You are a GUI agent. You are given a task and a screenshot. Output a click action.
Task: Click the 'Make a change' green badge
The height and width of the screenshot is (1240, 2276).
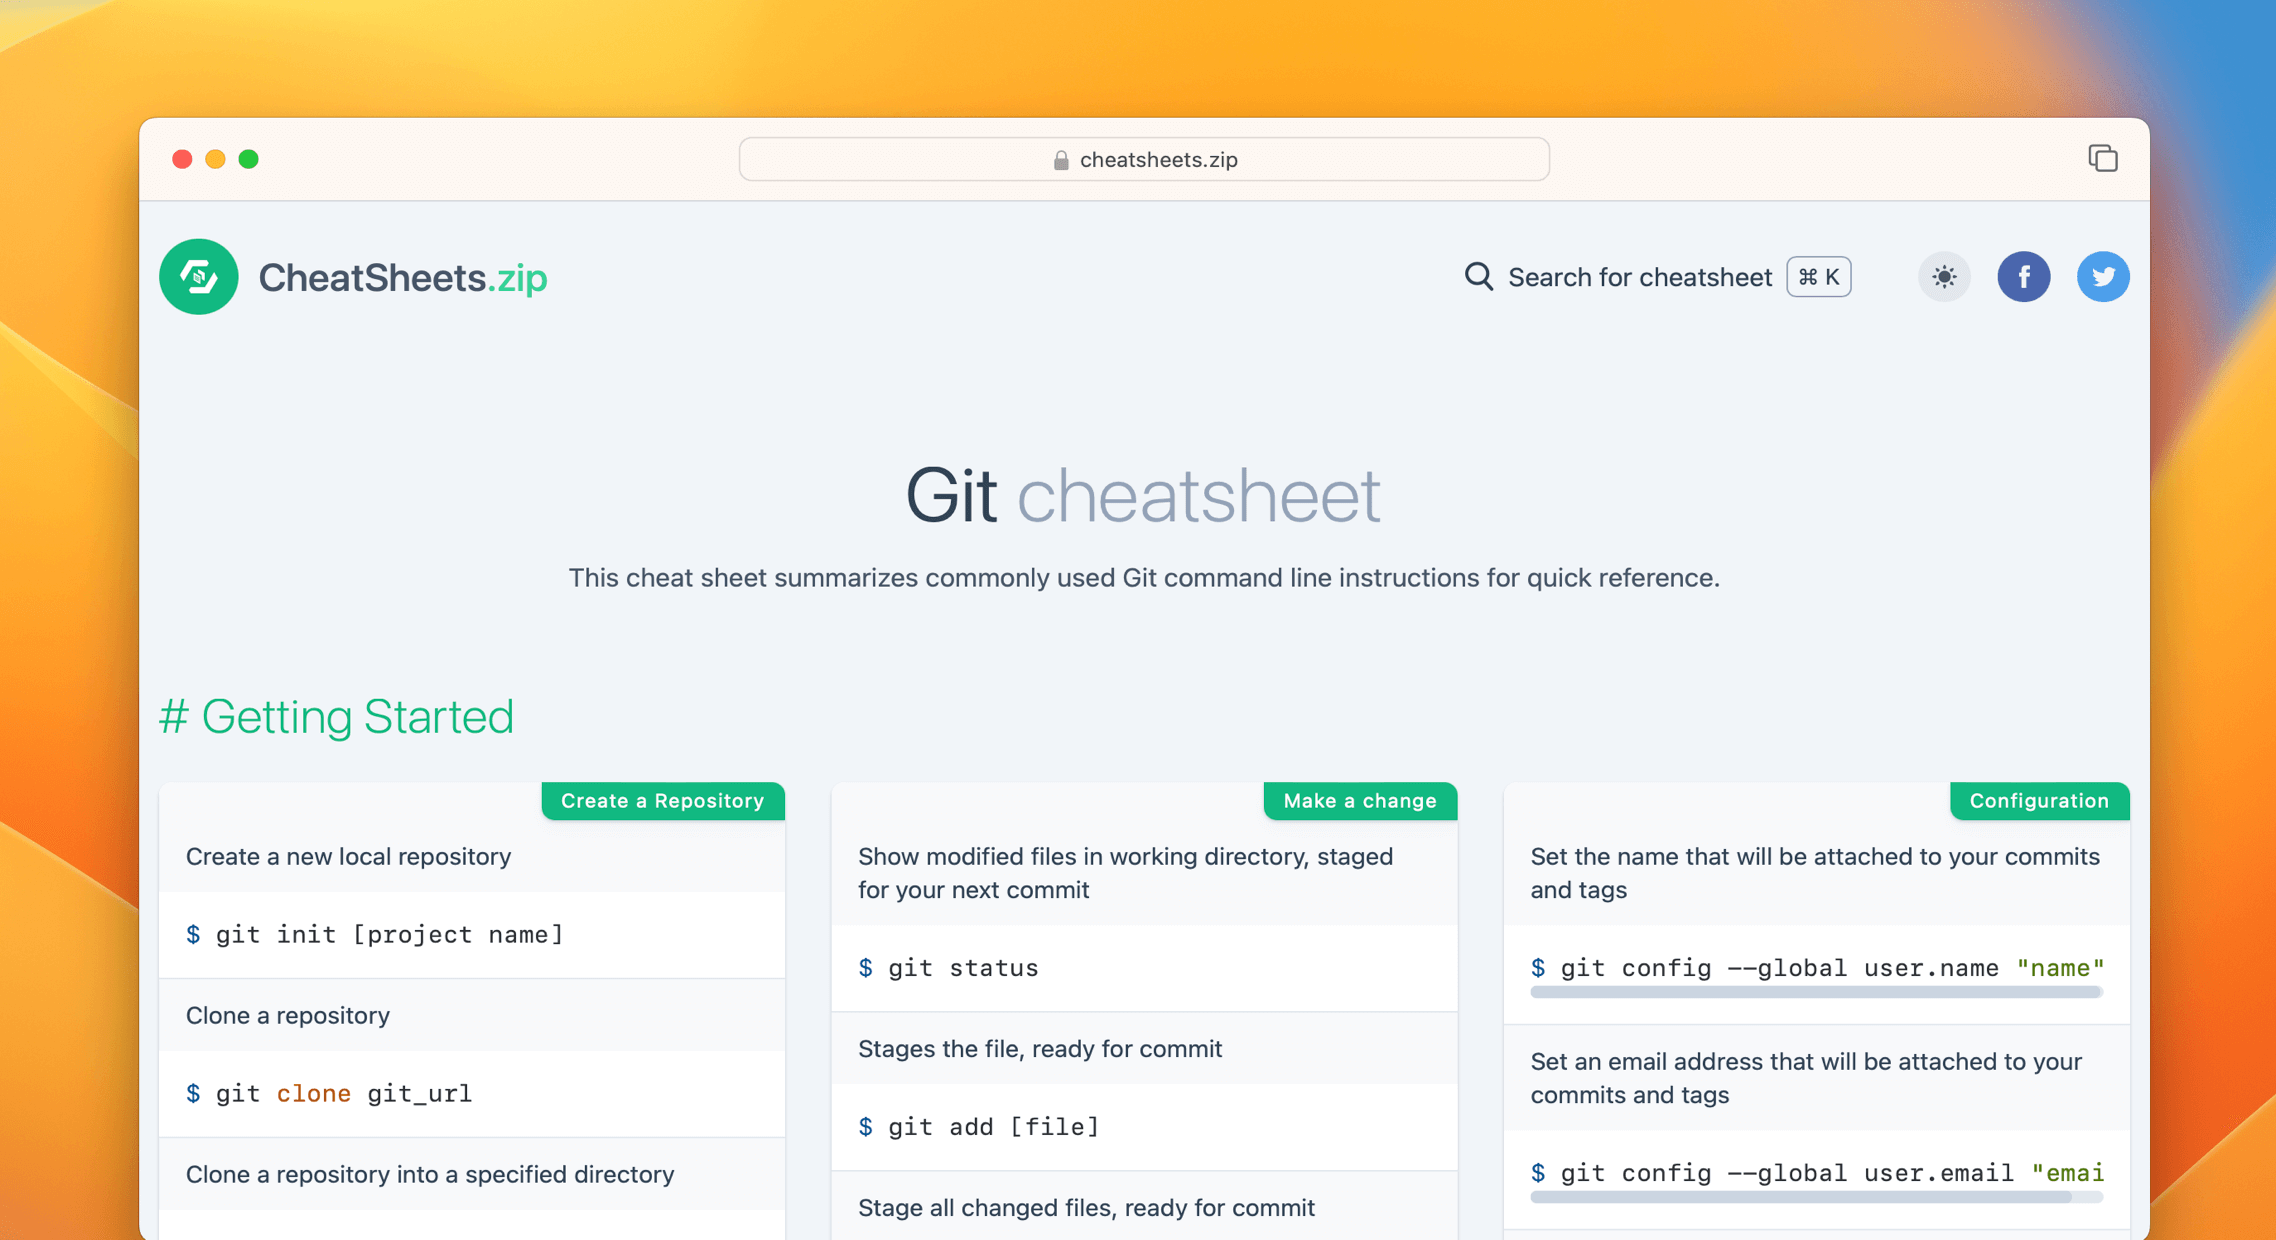pyautogui.click(x=1359, y=800)
